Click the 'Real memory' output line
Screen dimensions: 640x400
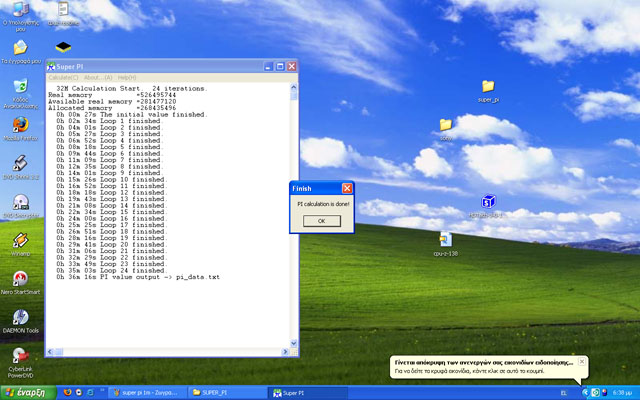coord(112,95)
